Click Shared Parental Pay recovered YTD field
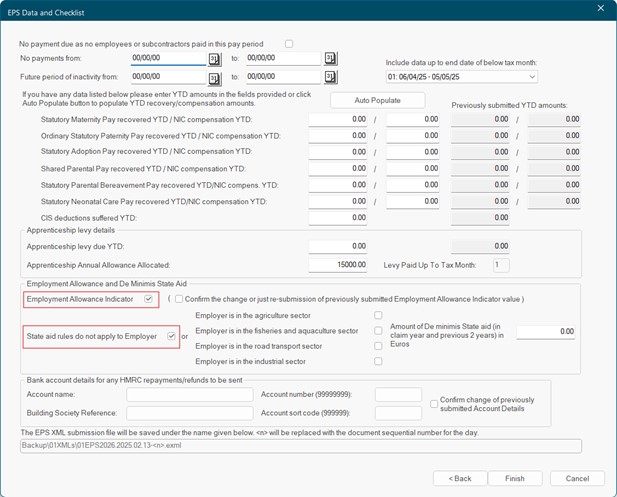The width and height of the screenshot is (617, 497). point(338,168)
